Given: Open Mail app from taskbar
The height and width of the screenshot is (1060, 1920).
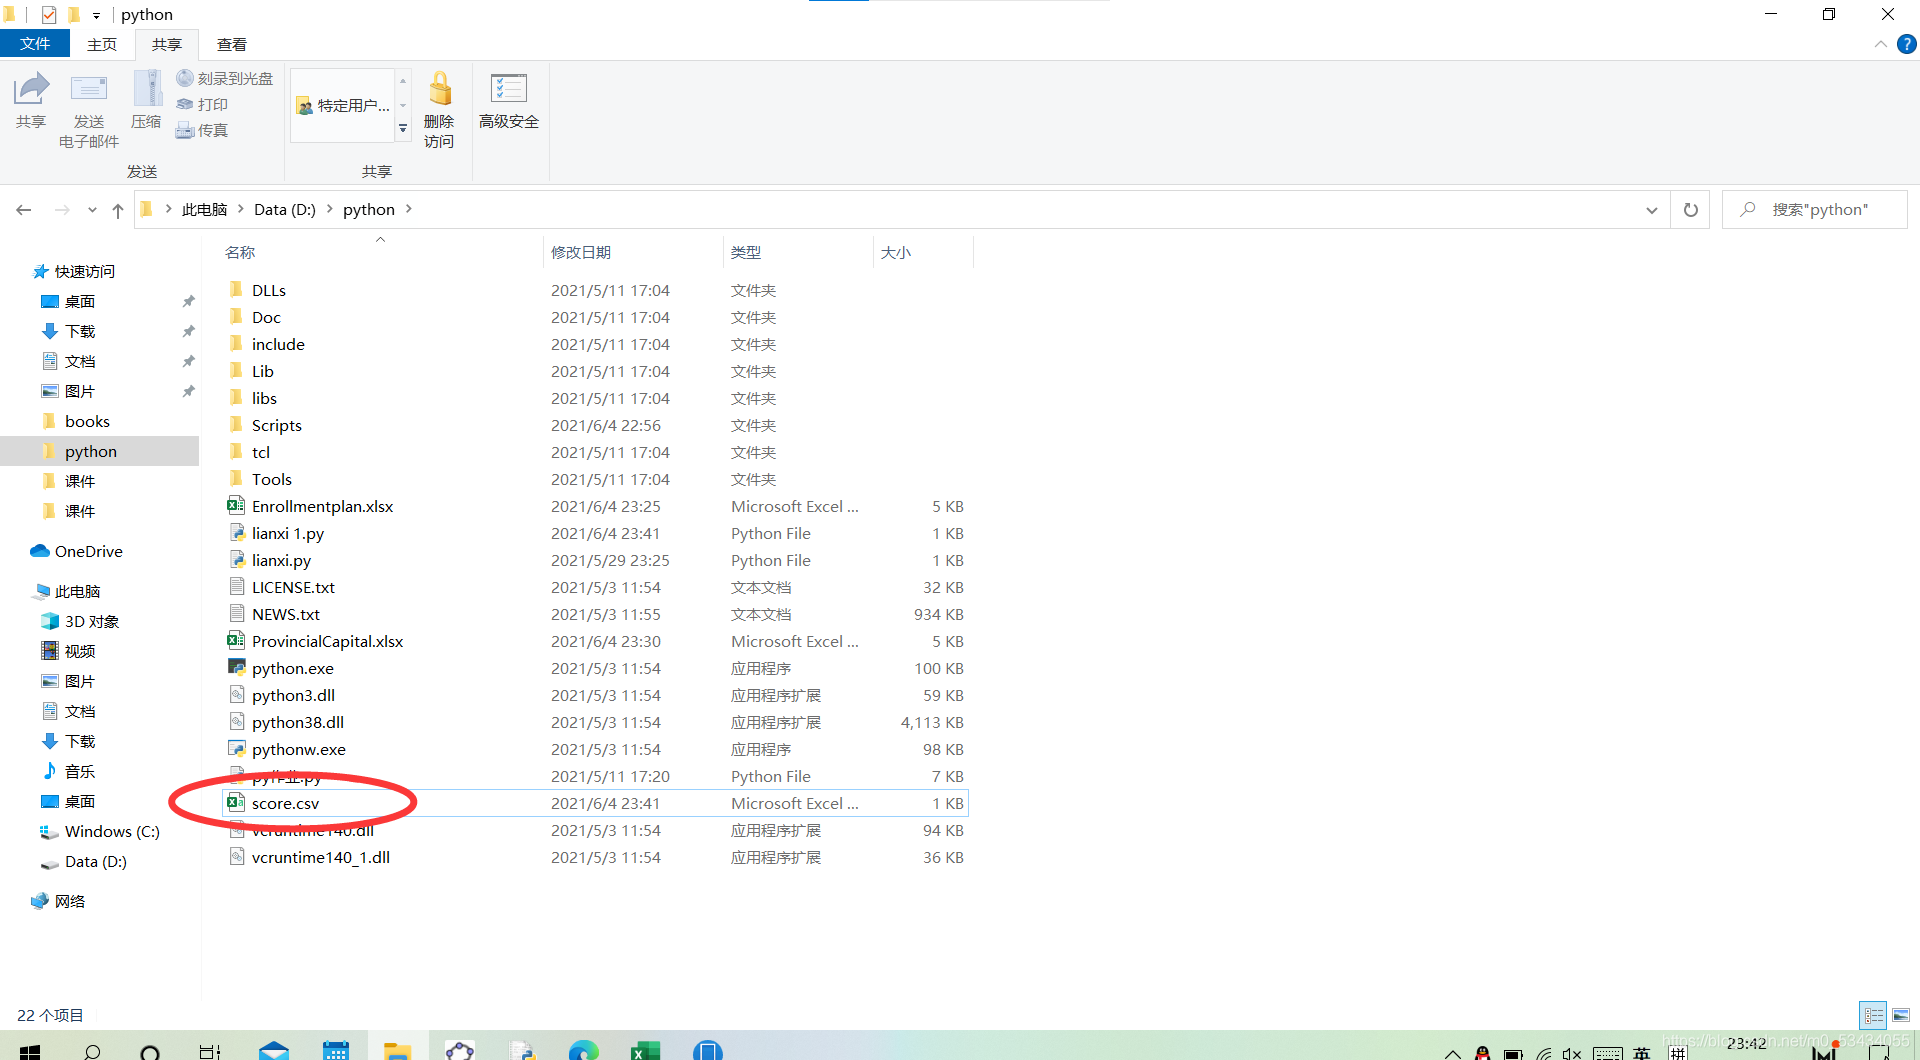Looking at the screenshot, I should (x=273, y=1050).
